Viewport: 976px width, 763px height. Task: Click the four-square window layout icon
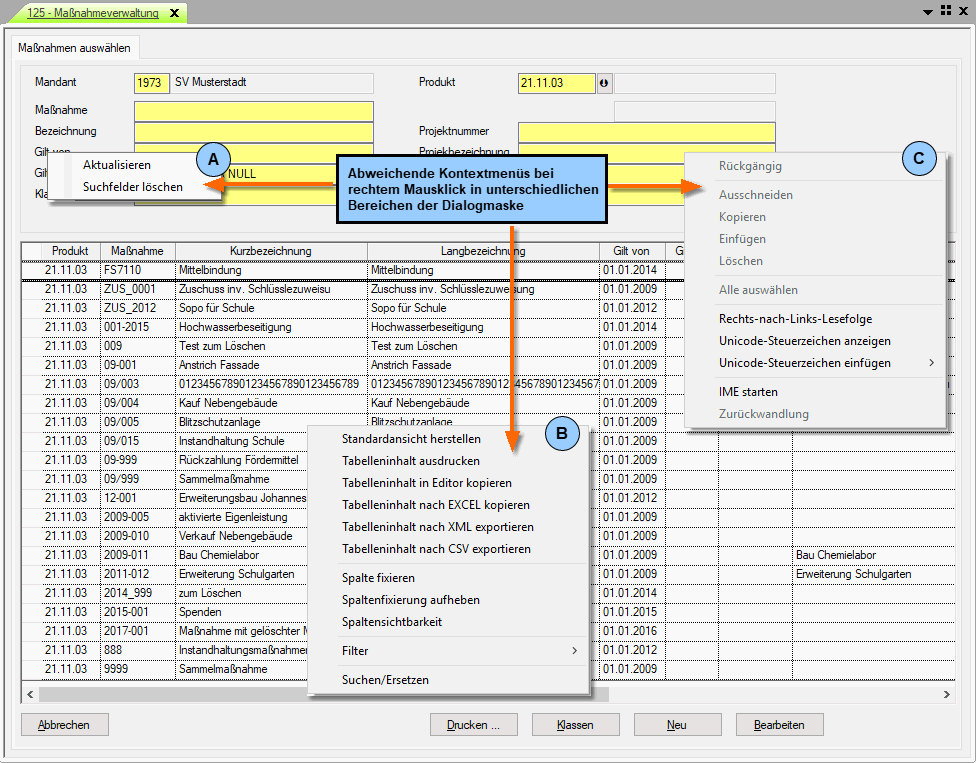tap(945, 10)
